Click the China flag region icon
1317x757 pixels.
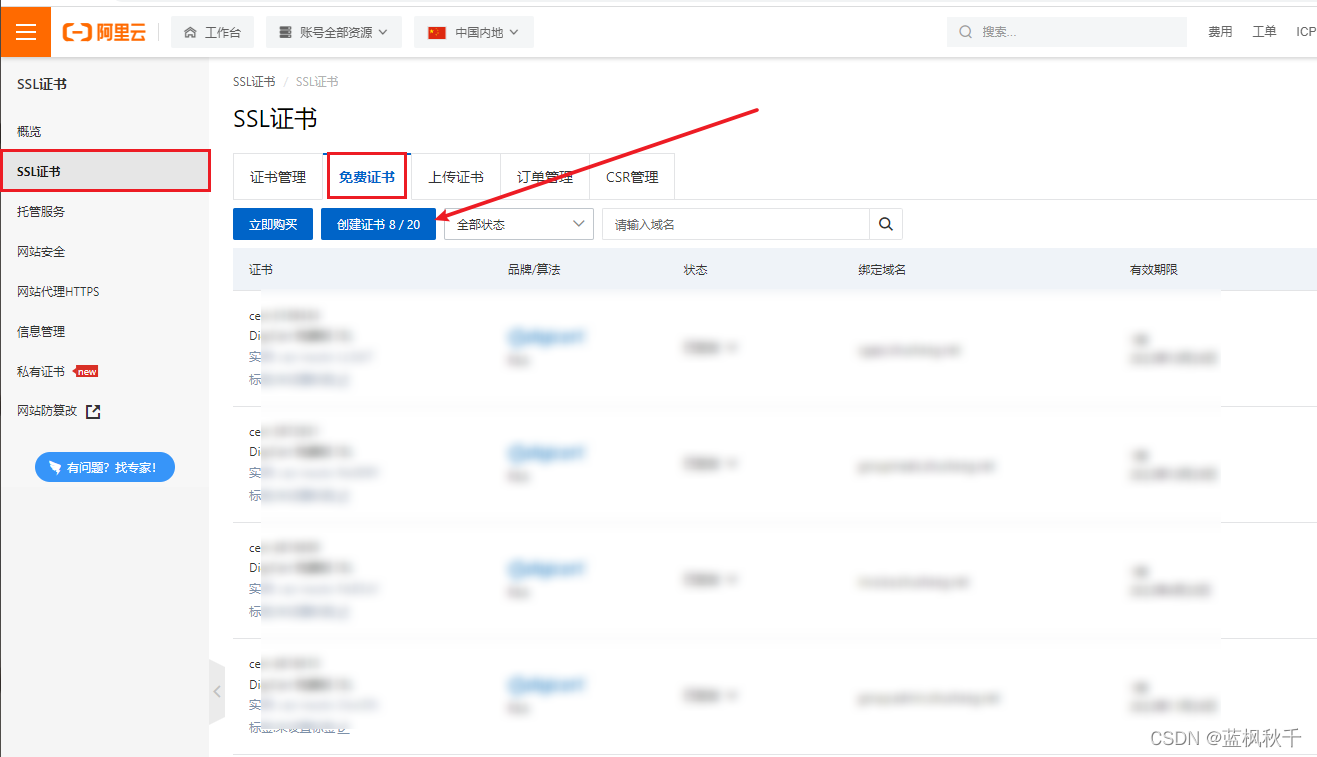(436, 32)
